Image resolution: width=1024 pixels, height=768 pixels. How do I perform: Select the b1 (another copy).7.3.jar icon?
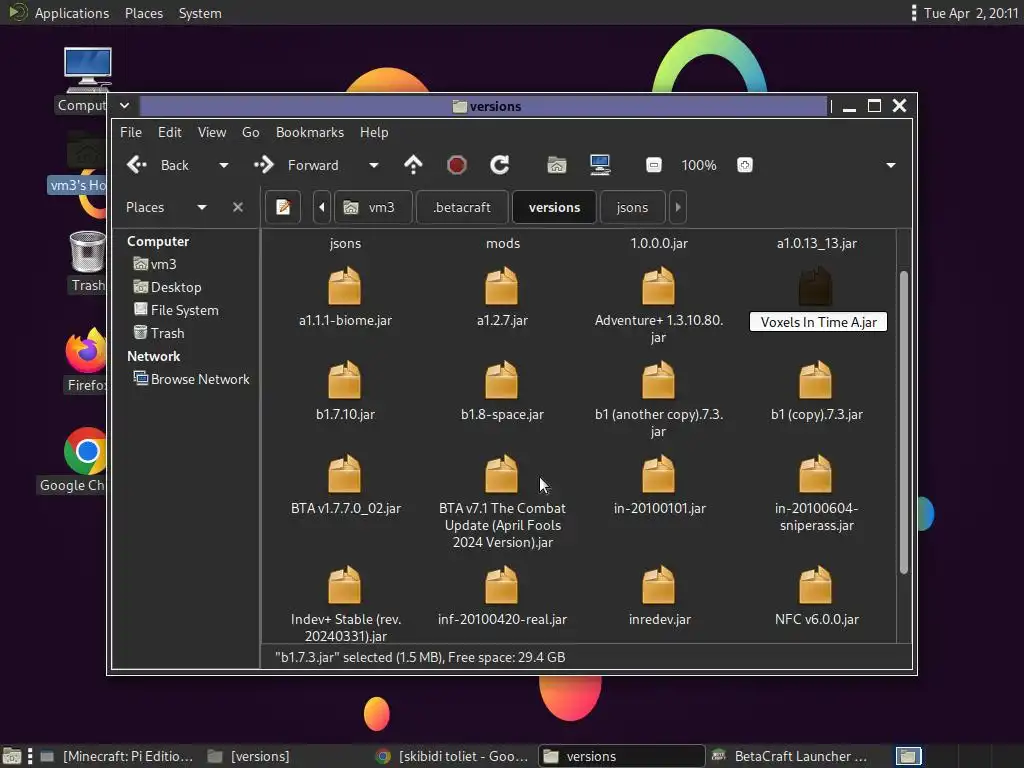click(x=658, y=380)
